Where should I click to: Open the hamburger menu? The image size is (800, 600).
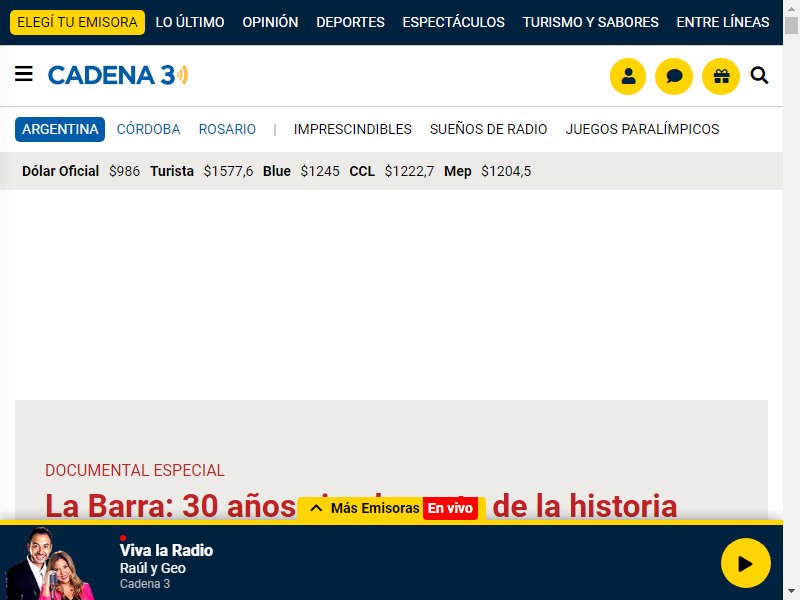[x=23, y=74]
